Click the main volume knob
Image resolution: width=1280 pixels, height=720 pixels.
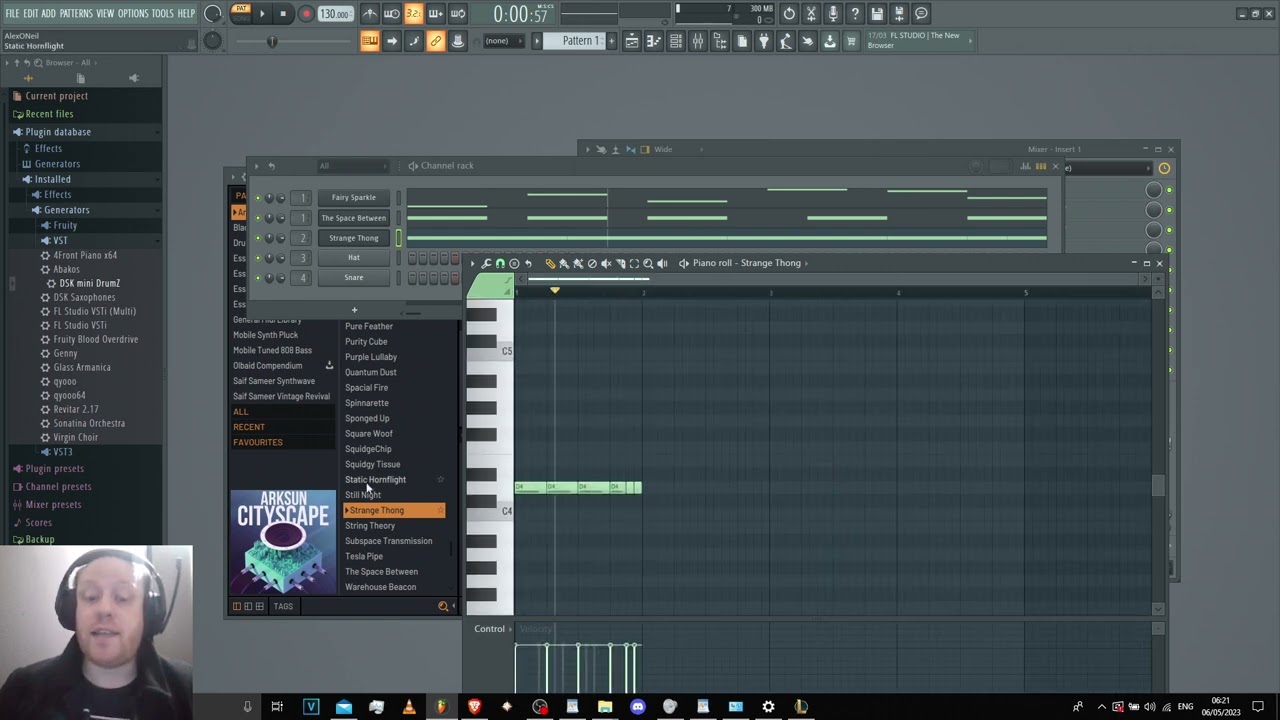pyautogui.click(x=213, y=14)
